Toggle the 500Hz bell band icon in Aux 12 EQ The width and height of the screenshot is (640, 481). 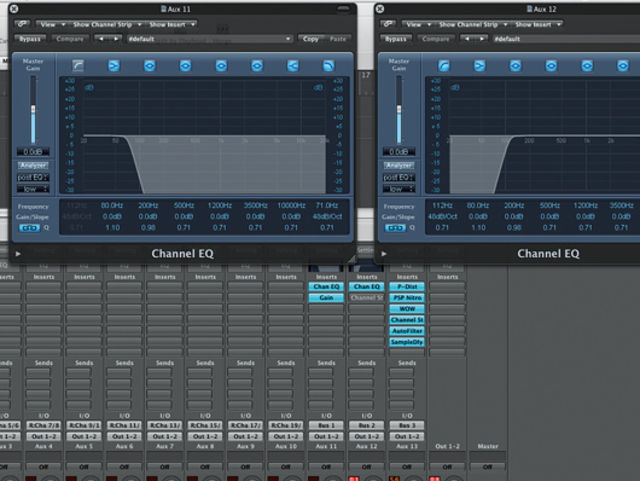[x=551, y=65]
